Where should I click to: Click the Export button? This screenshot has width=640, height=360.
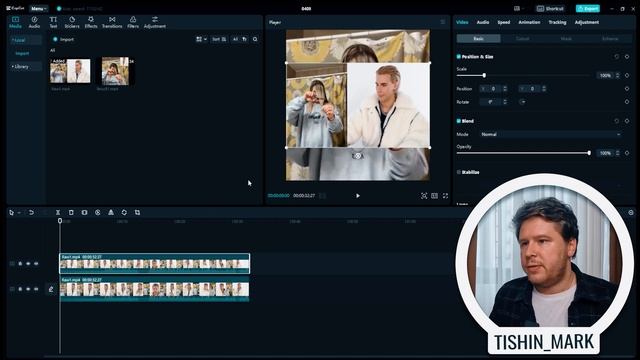click(588, 9)
